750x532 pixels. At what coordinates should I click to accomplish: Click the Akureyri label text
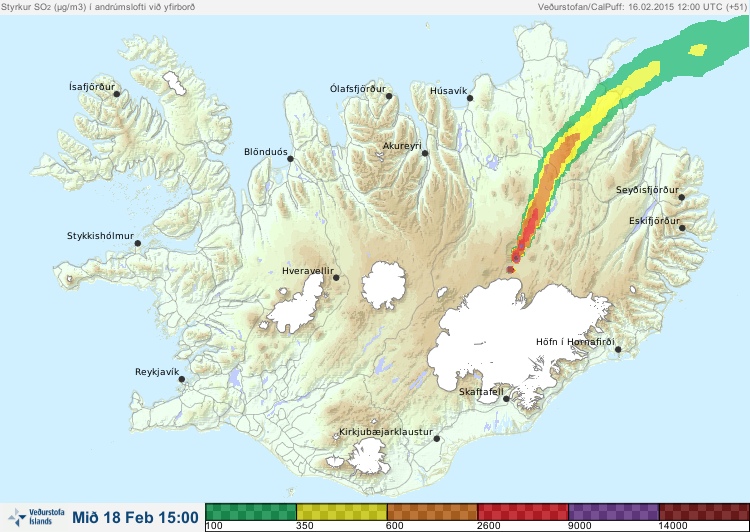tap(402, 146)
